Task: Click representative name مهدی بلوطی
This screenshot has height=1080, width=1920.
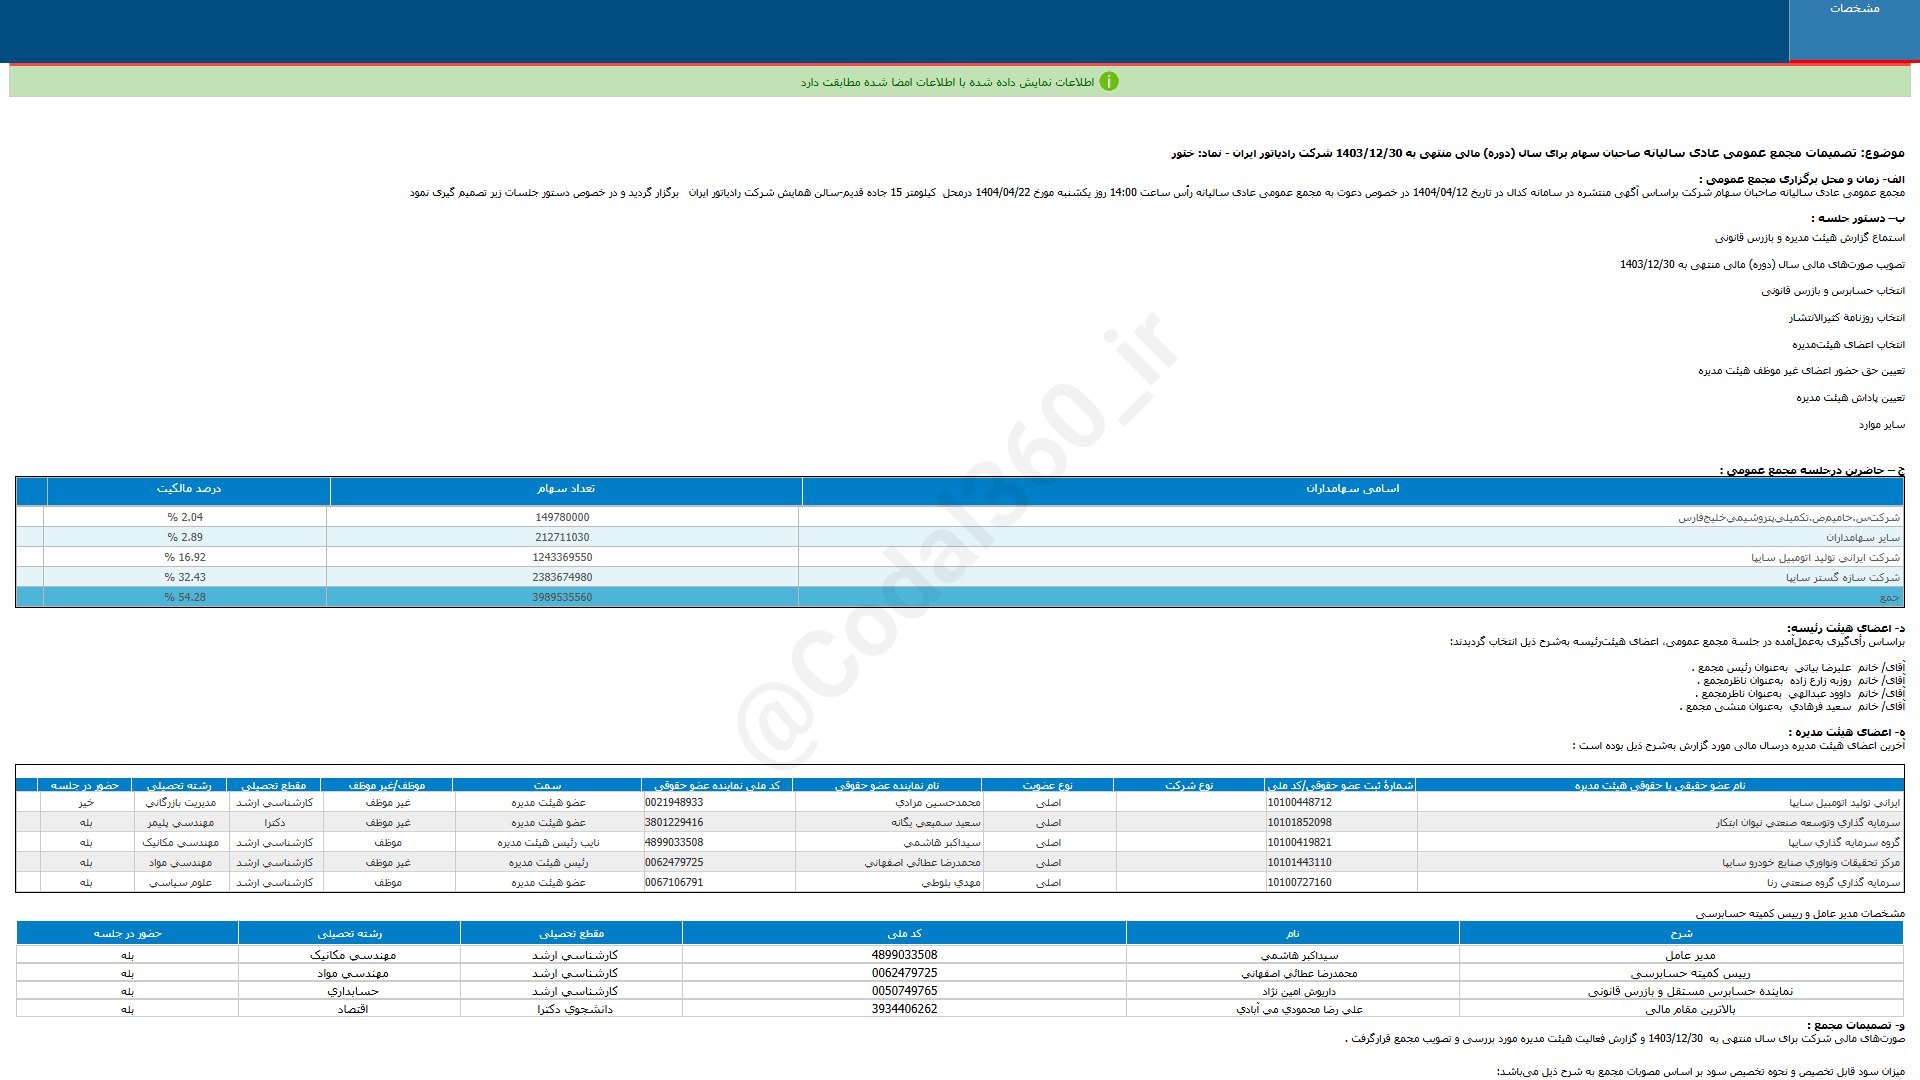Action: coord(951,883)
